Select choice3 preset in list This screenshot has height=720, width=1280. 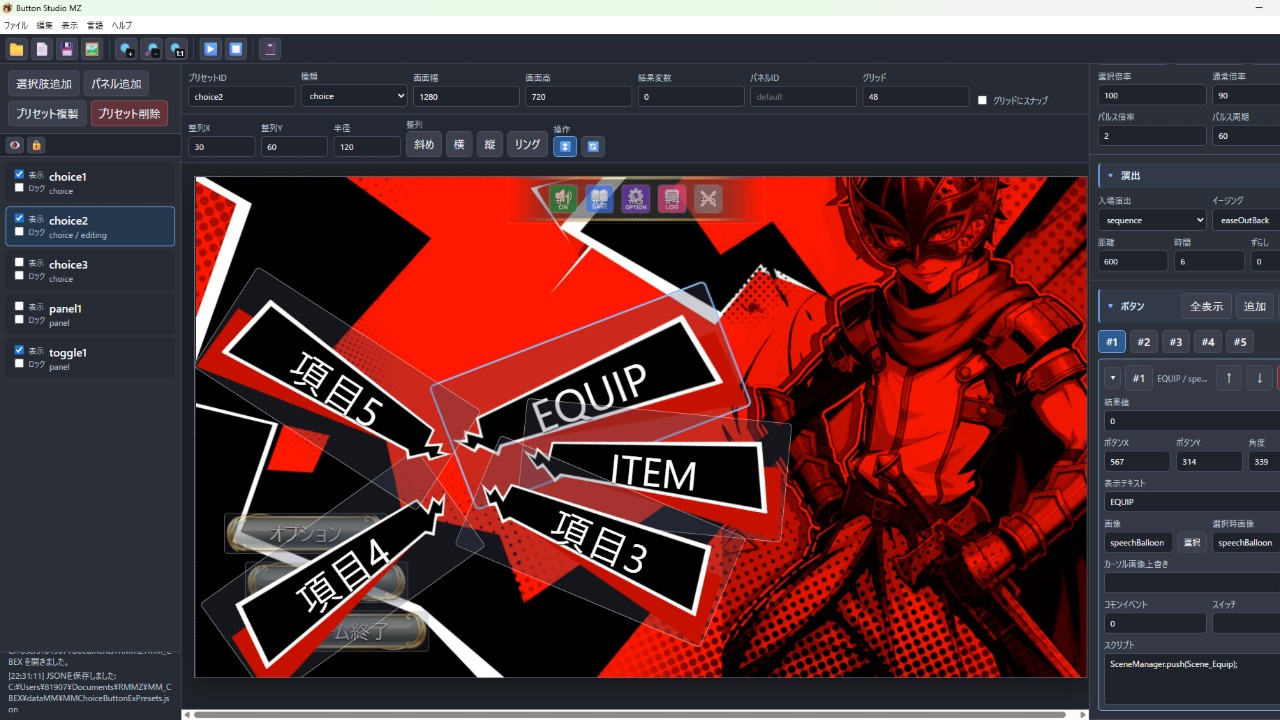pos(90,270)
